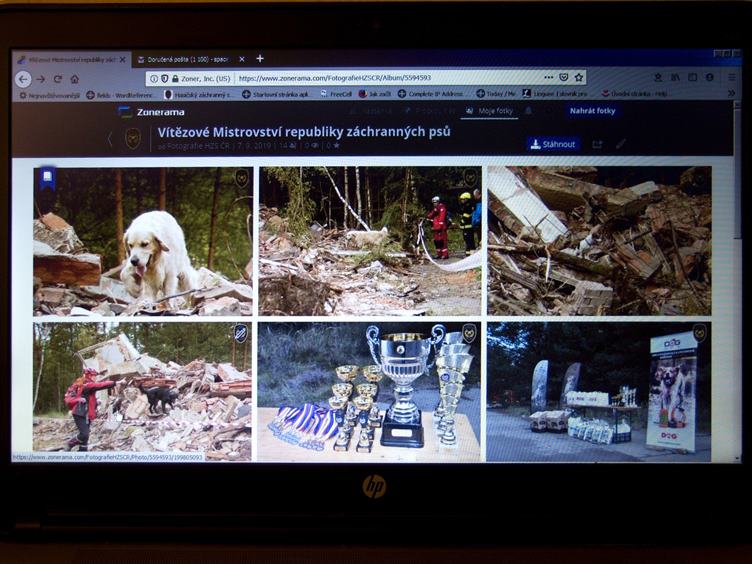The height and width of the screenshot is (564, 752).
Task: Click the badge on the banner stand photo
Action: pos(700,332)
